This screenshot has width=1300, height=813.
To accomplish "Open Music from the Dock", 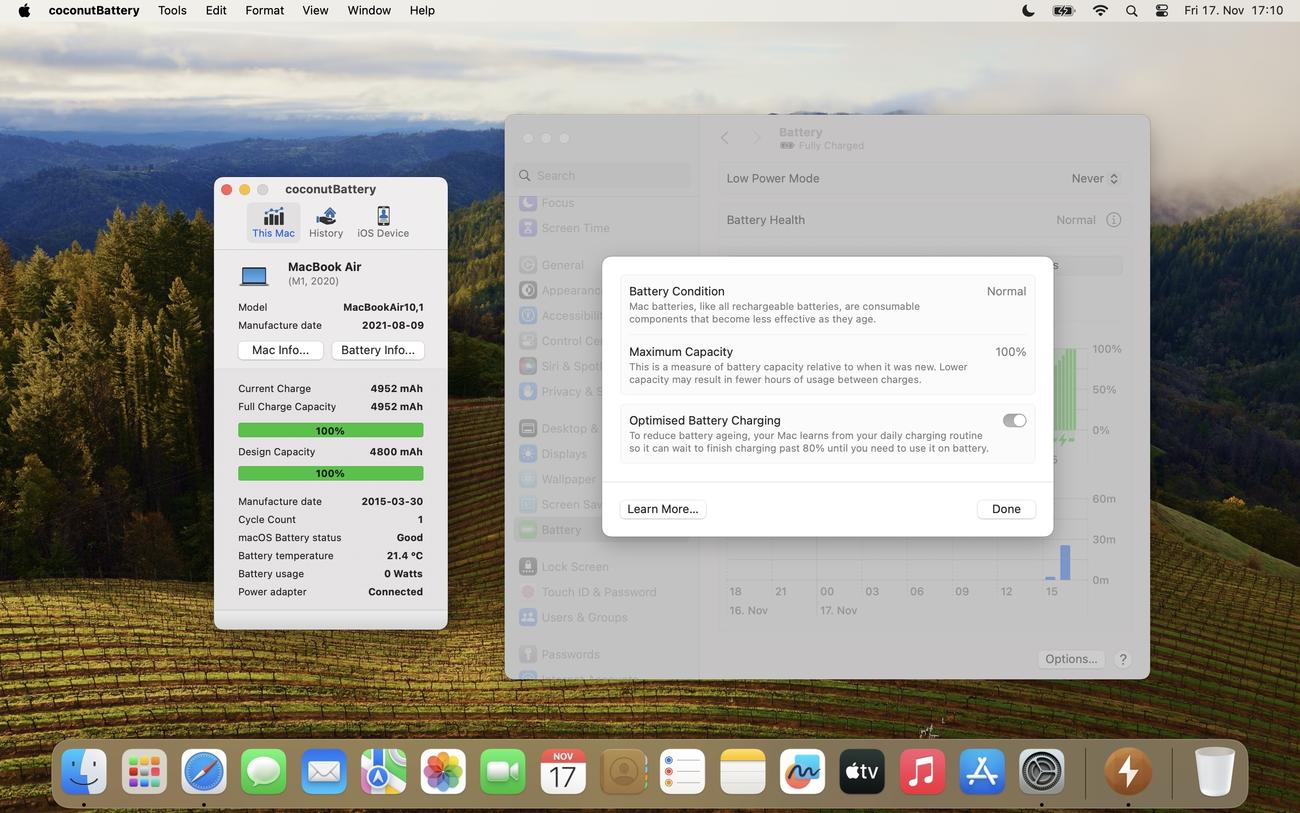I will click(922, 772).
